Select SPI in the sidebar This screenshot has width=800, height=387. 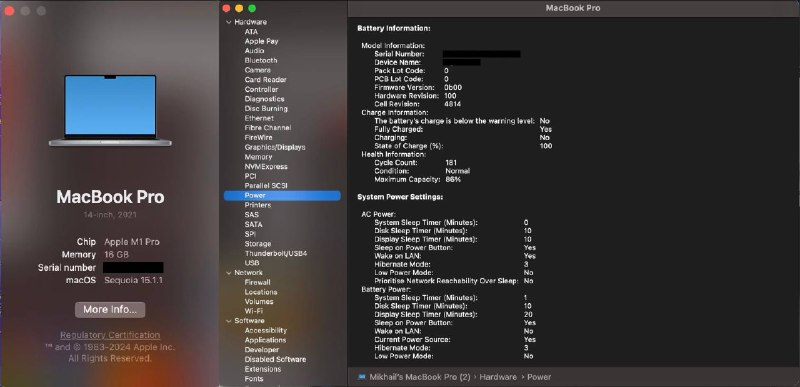(250, 234)
